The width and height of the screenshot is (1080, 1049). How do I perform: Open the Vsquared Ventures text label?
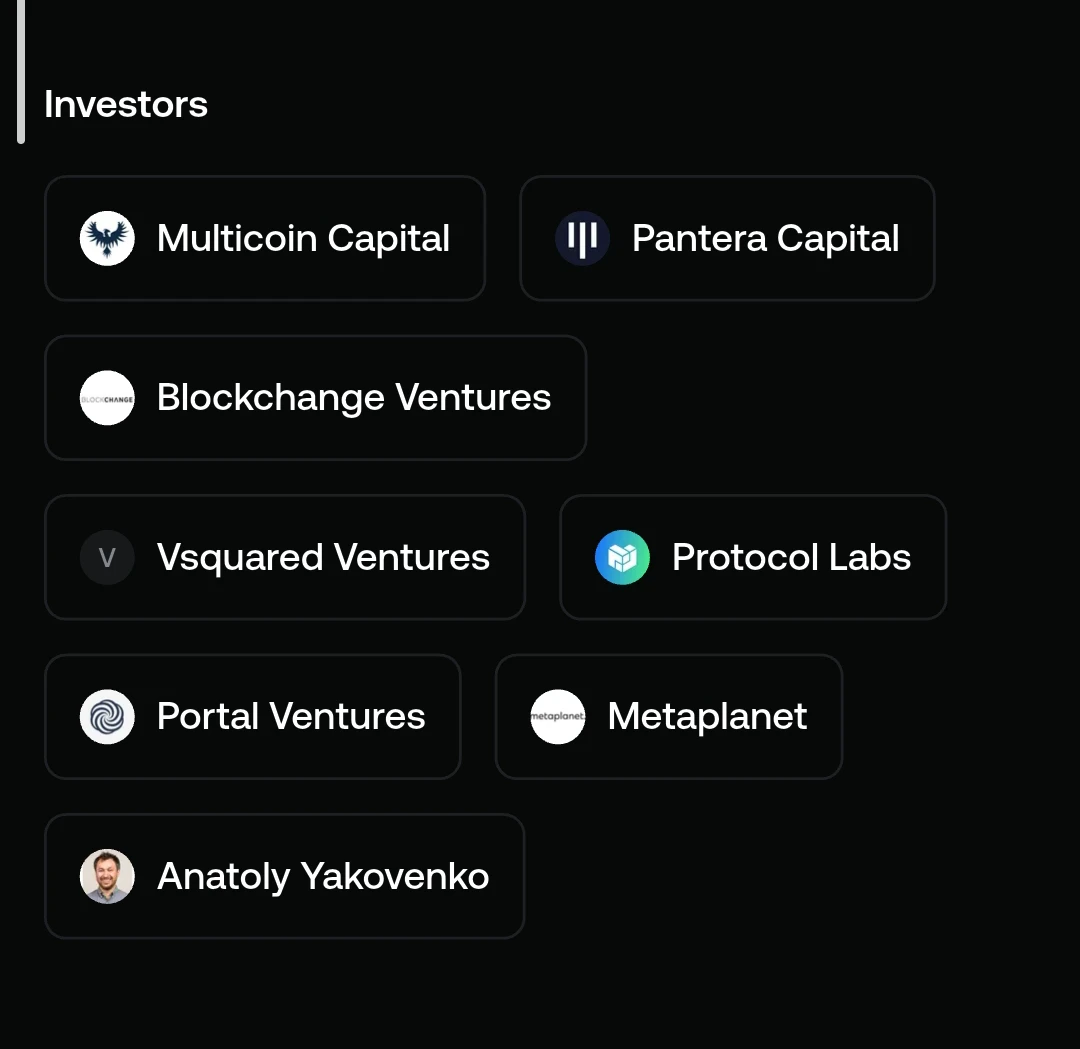pyautogui.click(x=323, y=558)
